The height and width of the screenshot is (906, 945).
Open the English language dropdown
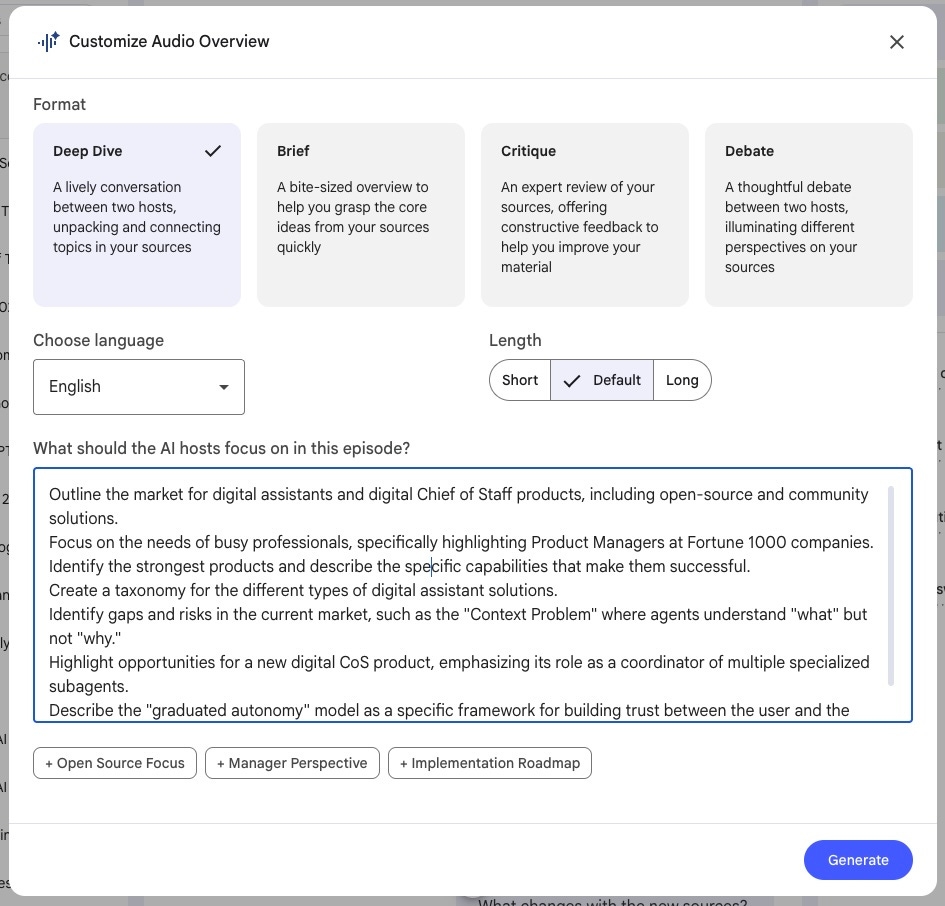139,387
